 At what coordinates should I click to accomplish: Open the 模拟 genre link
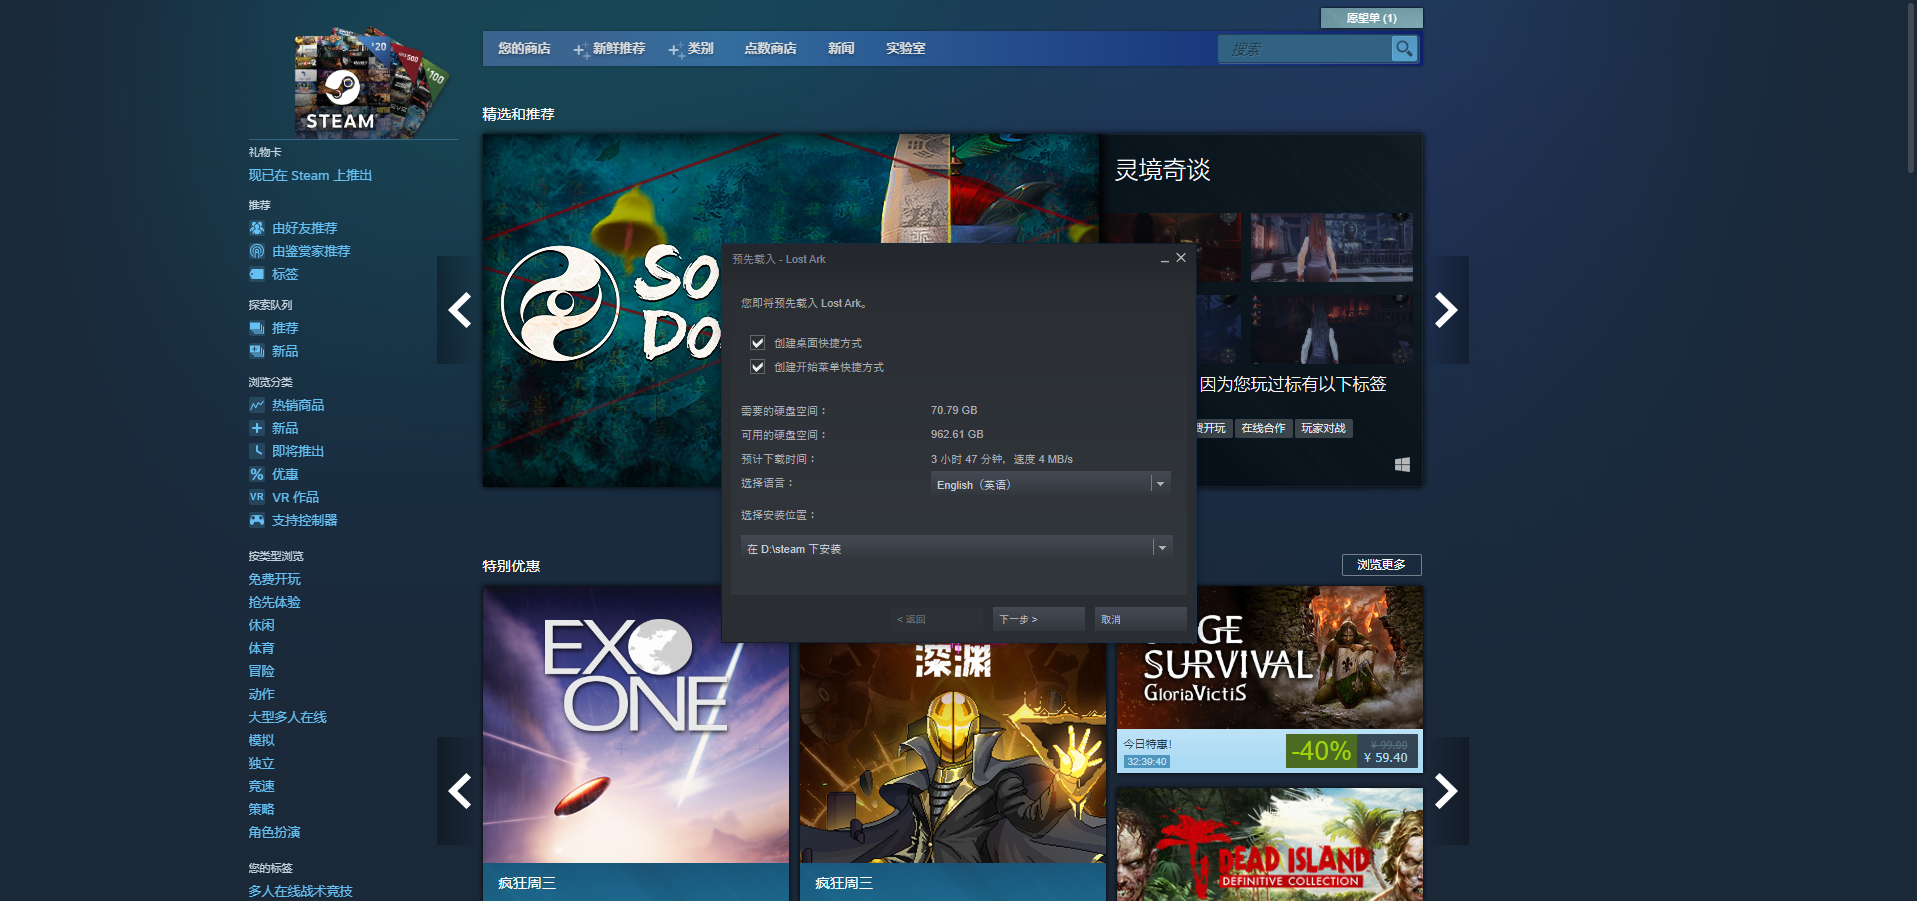pos(261,740)
